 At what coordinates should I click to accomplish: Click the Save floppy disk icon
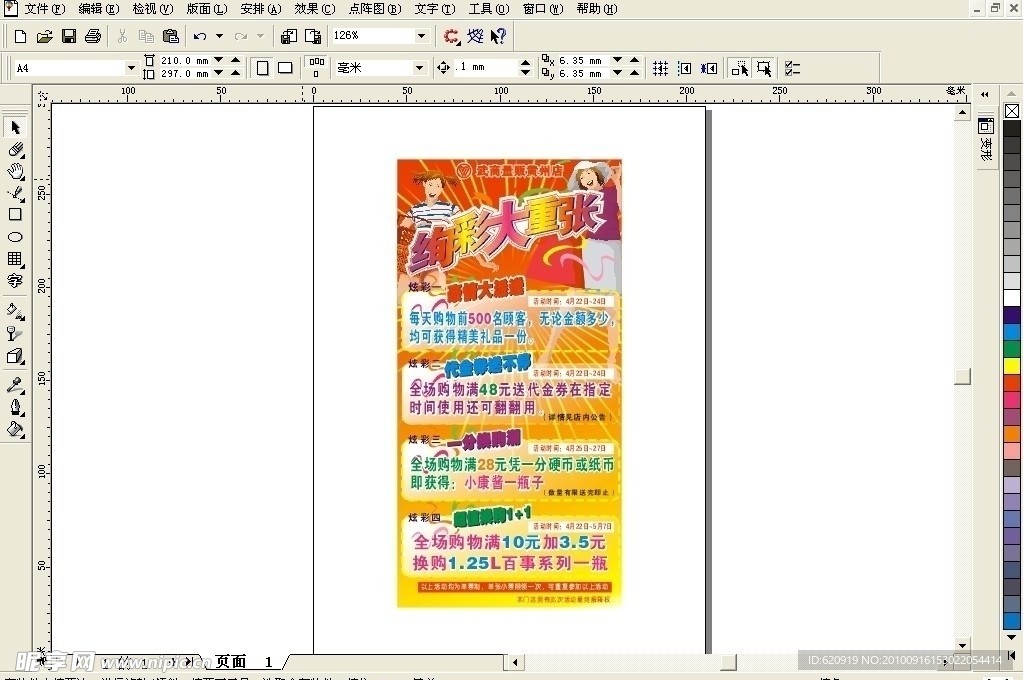pyautogui.click(x=69, y=36)
